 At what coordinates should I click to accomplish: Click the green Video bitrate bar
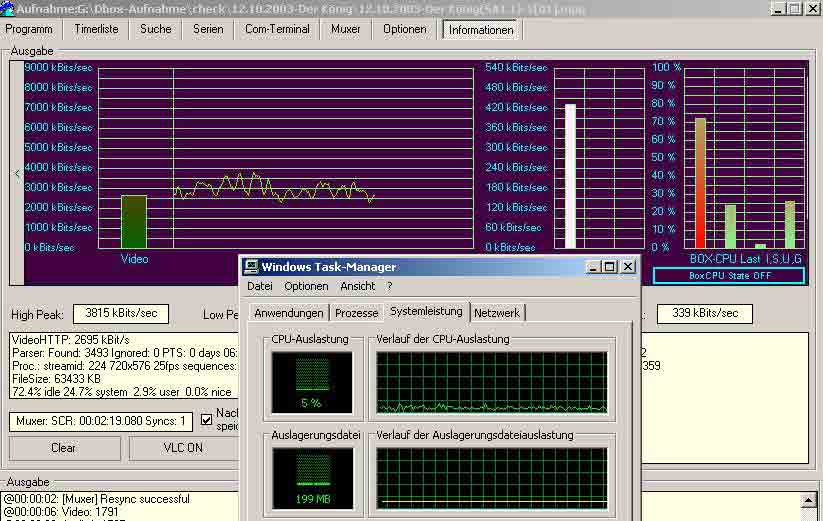134,221
